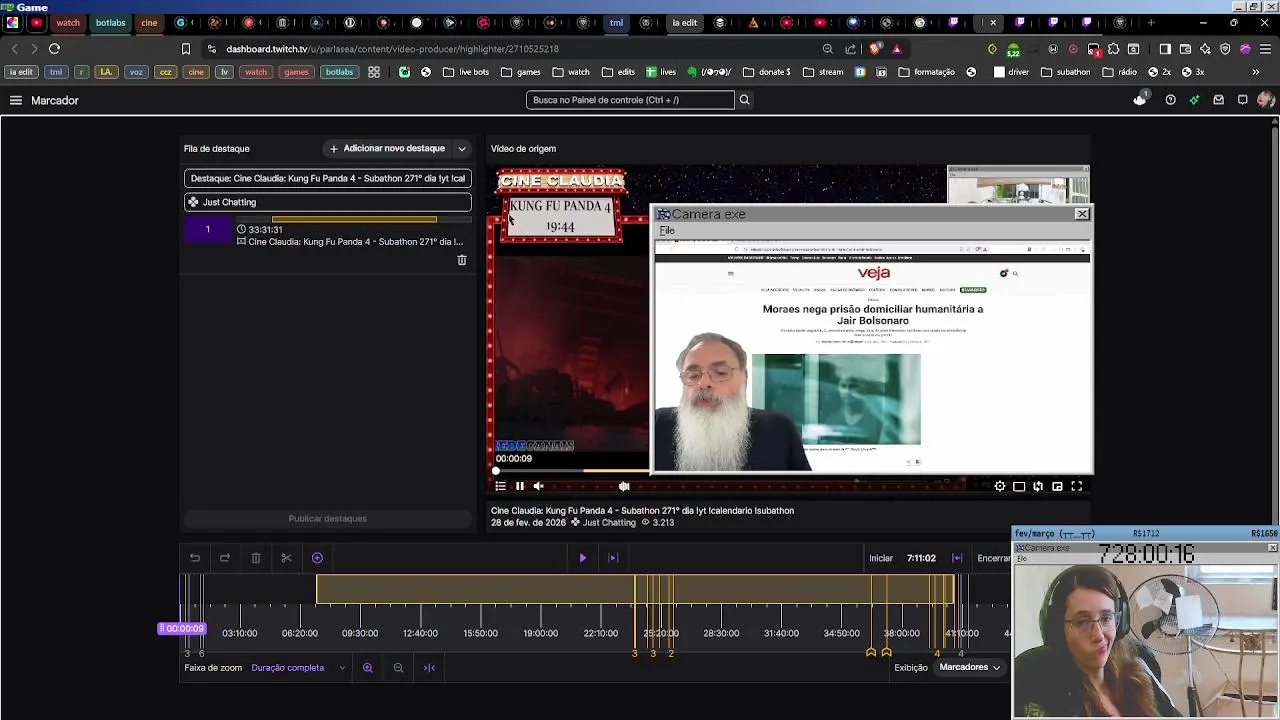The width and height of the screenshot is (1280, 720).
Task: Adjust the player volume slider handle
Action: [624, 486]
